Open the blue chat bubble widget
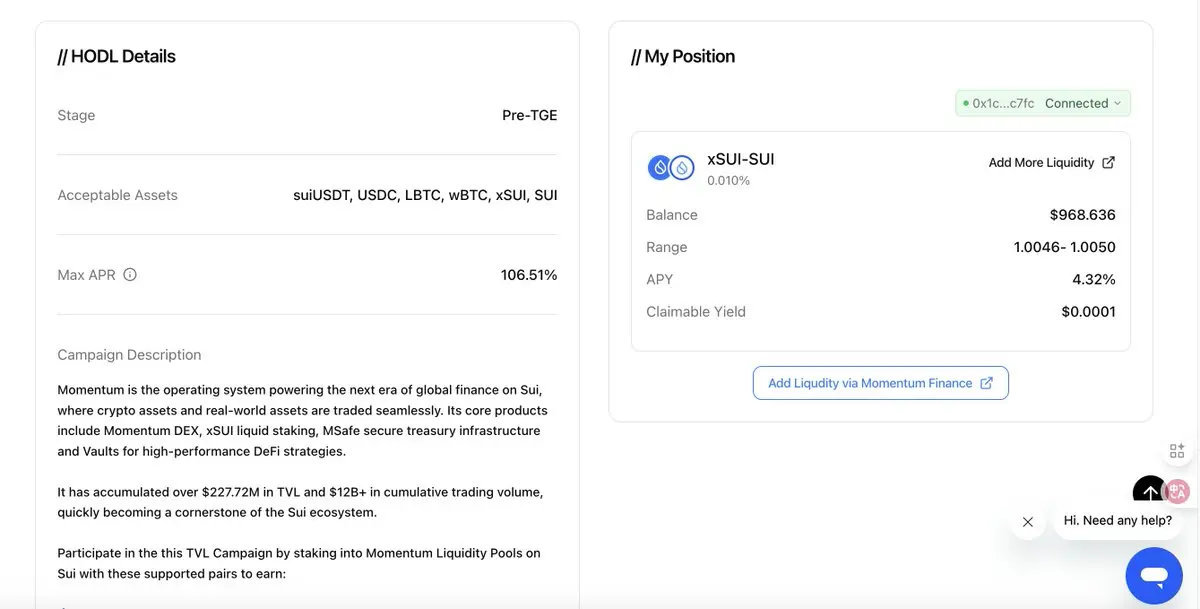 pyautogui.click(x=1154, y=575)
